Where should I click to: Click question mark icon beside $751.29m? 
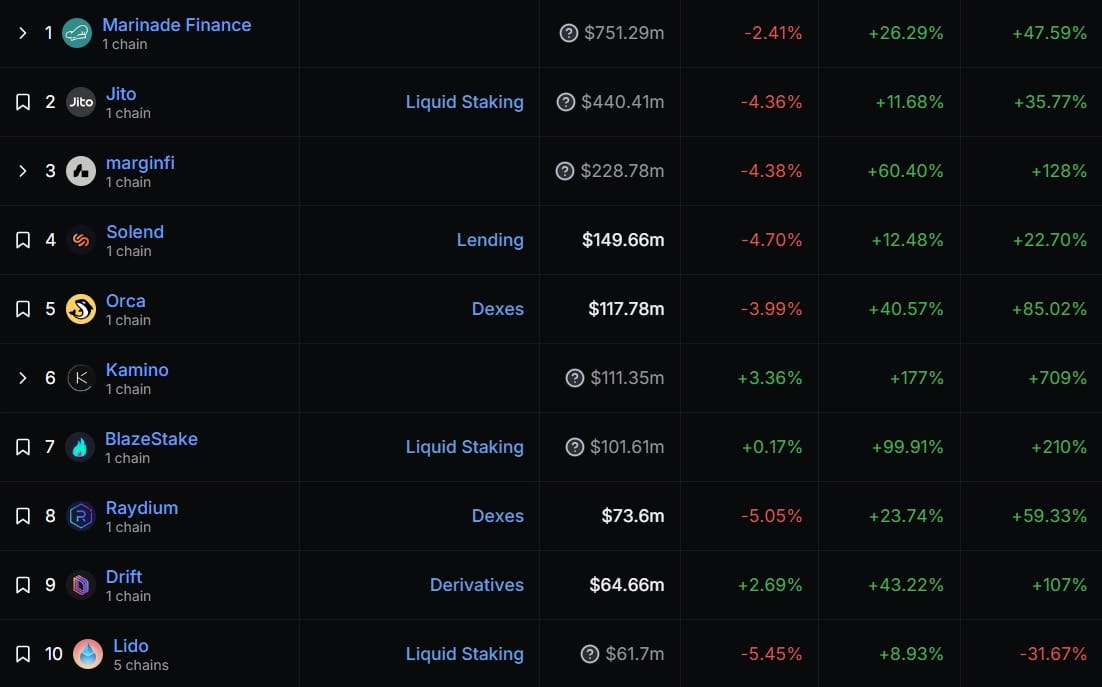click(x=569, y=33)
